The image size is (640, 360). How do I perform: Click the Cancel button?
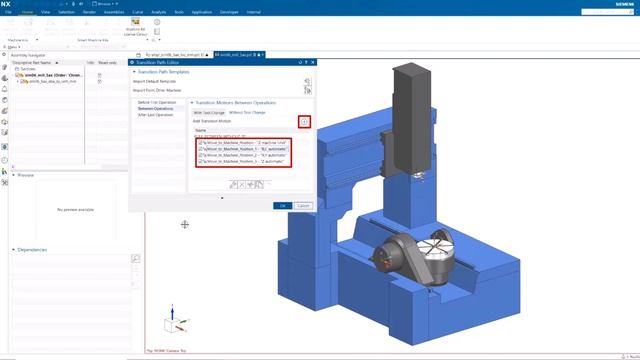303,206
